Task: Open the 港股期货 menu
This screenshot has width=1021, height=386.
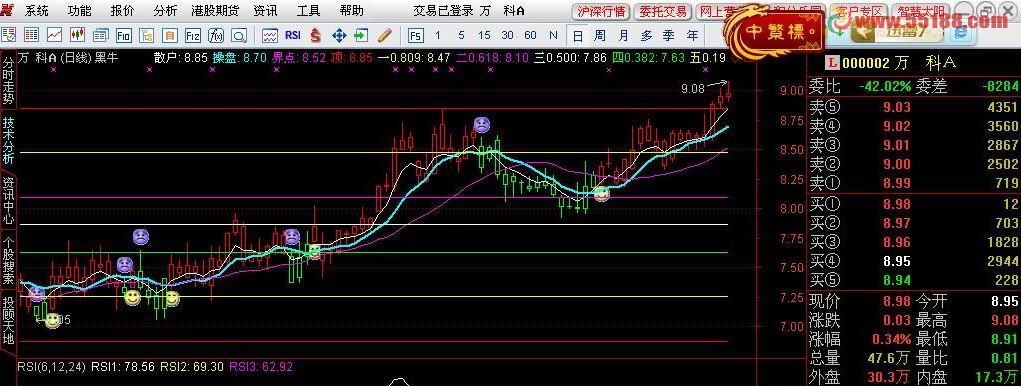Action: click(x=215, y=11)
